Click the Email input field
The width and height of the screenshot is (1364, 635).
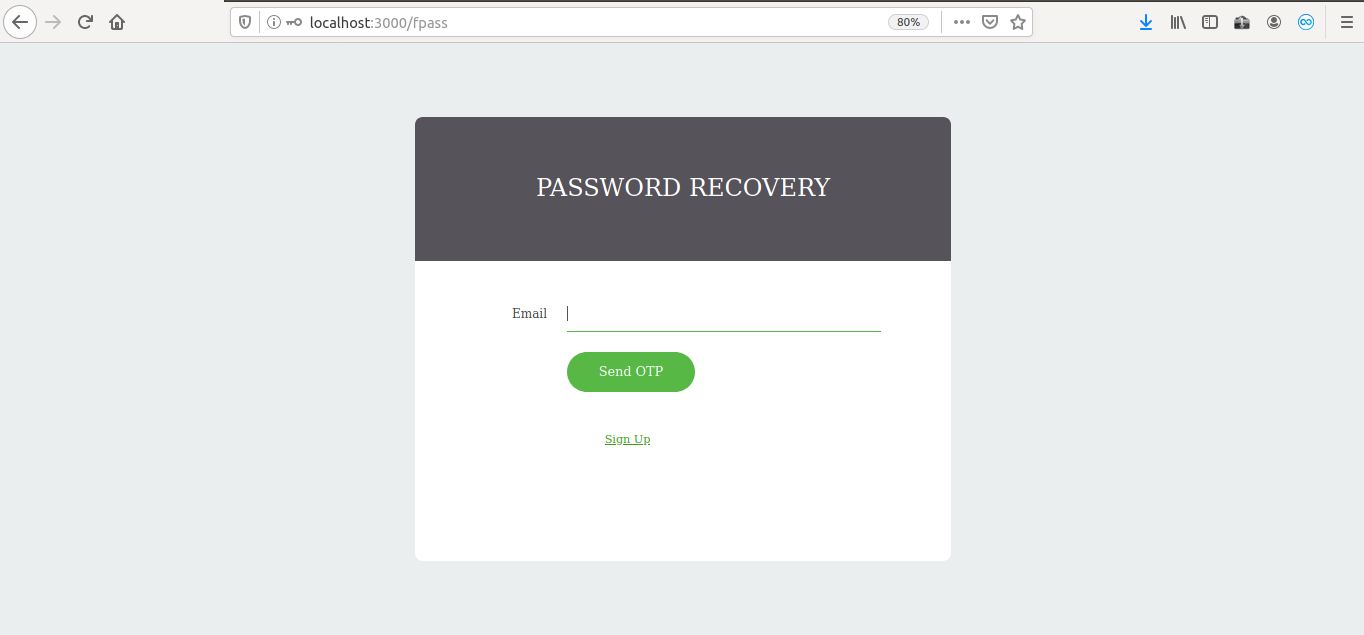[x=724, y=314]
